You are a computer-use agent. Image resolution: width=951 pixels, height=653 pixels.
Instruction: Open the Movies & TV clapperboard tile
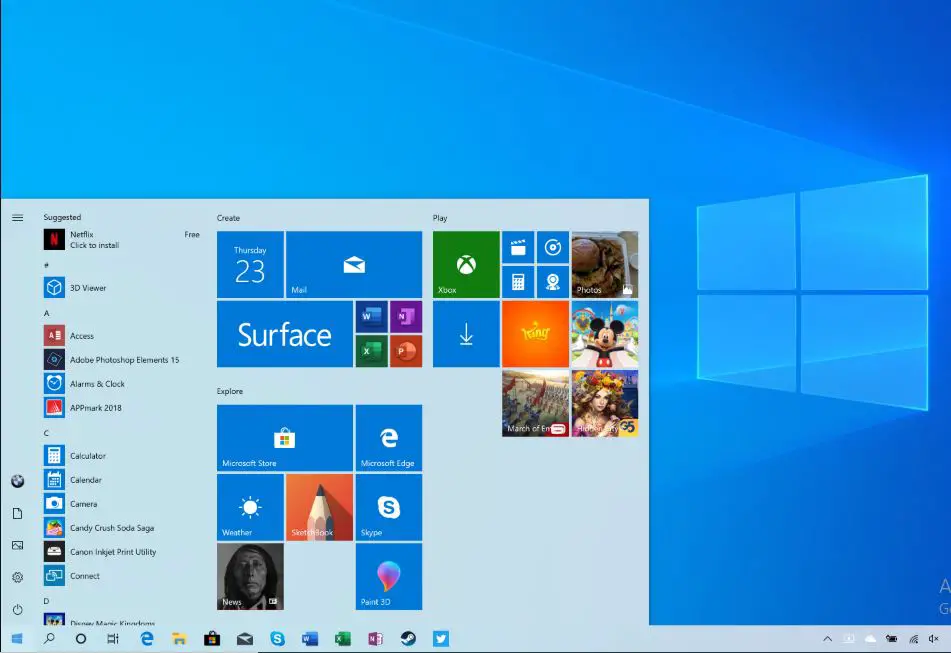[x=518, y=247]
